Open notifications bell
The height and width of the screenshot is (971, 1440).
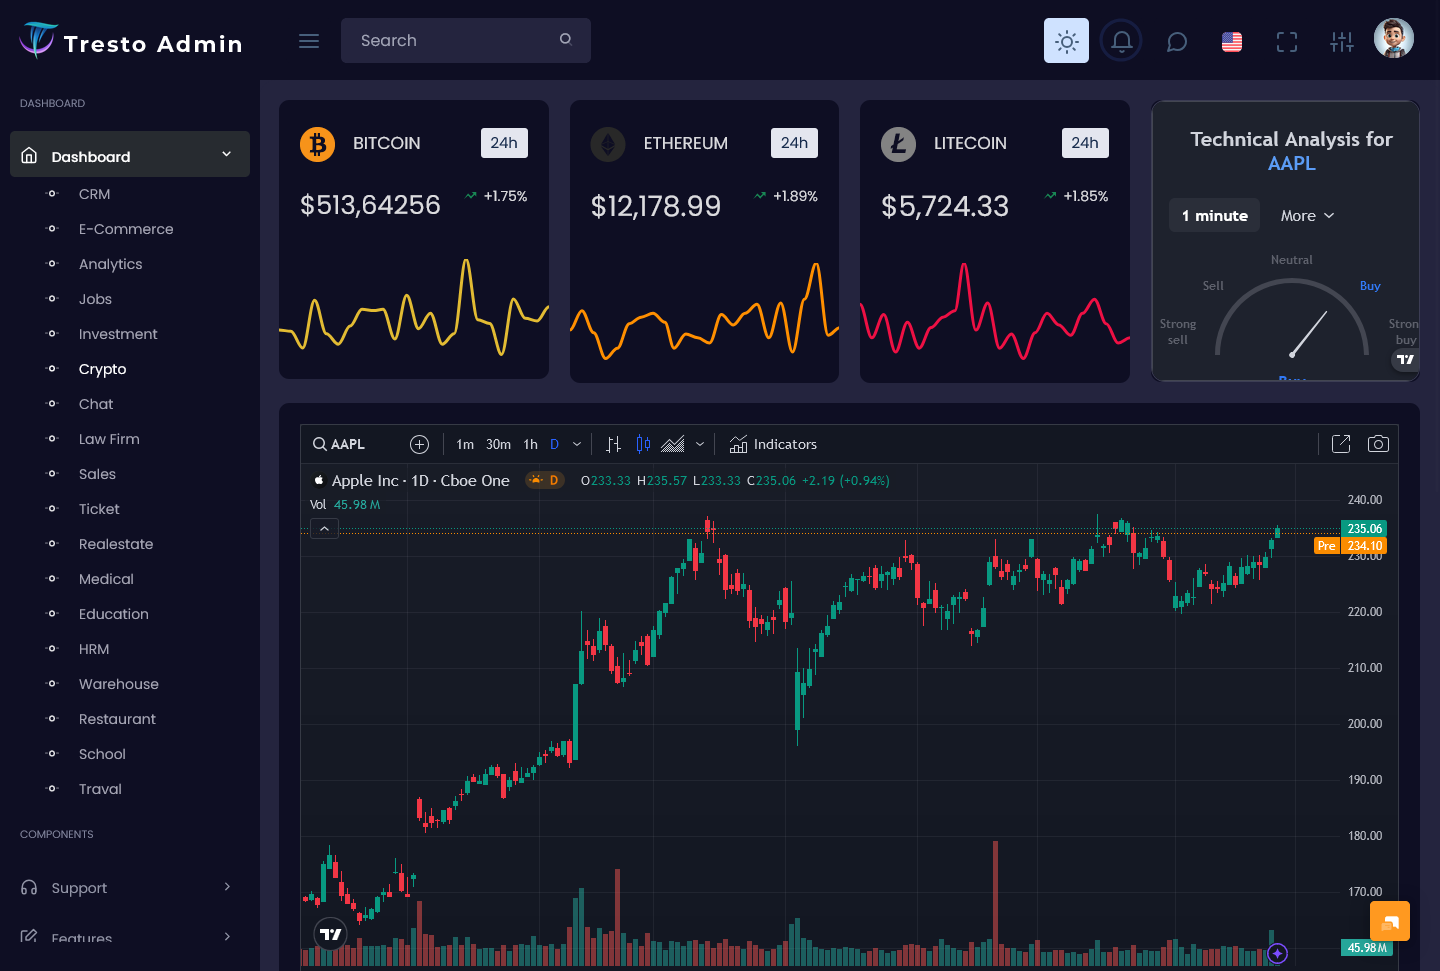[x=1122, y=41]
